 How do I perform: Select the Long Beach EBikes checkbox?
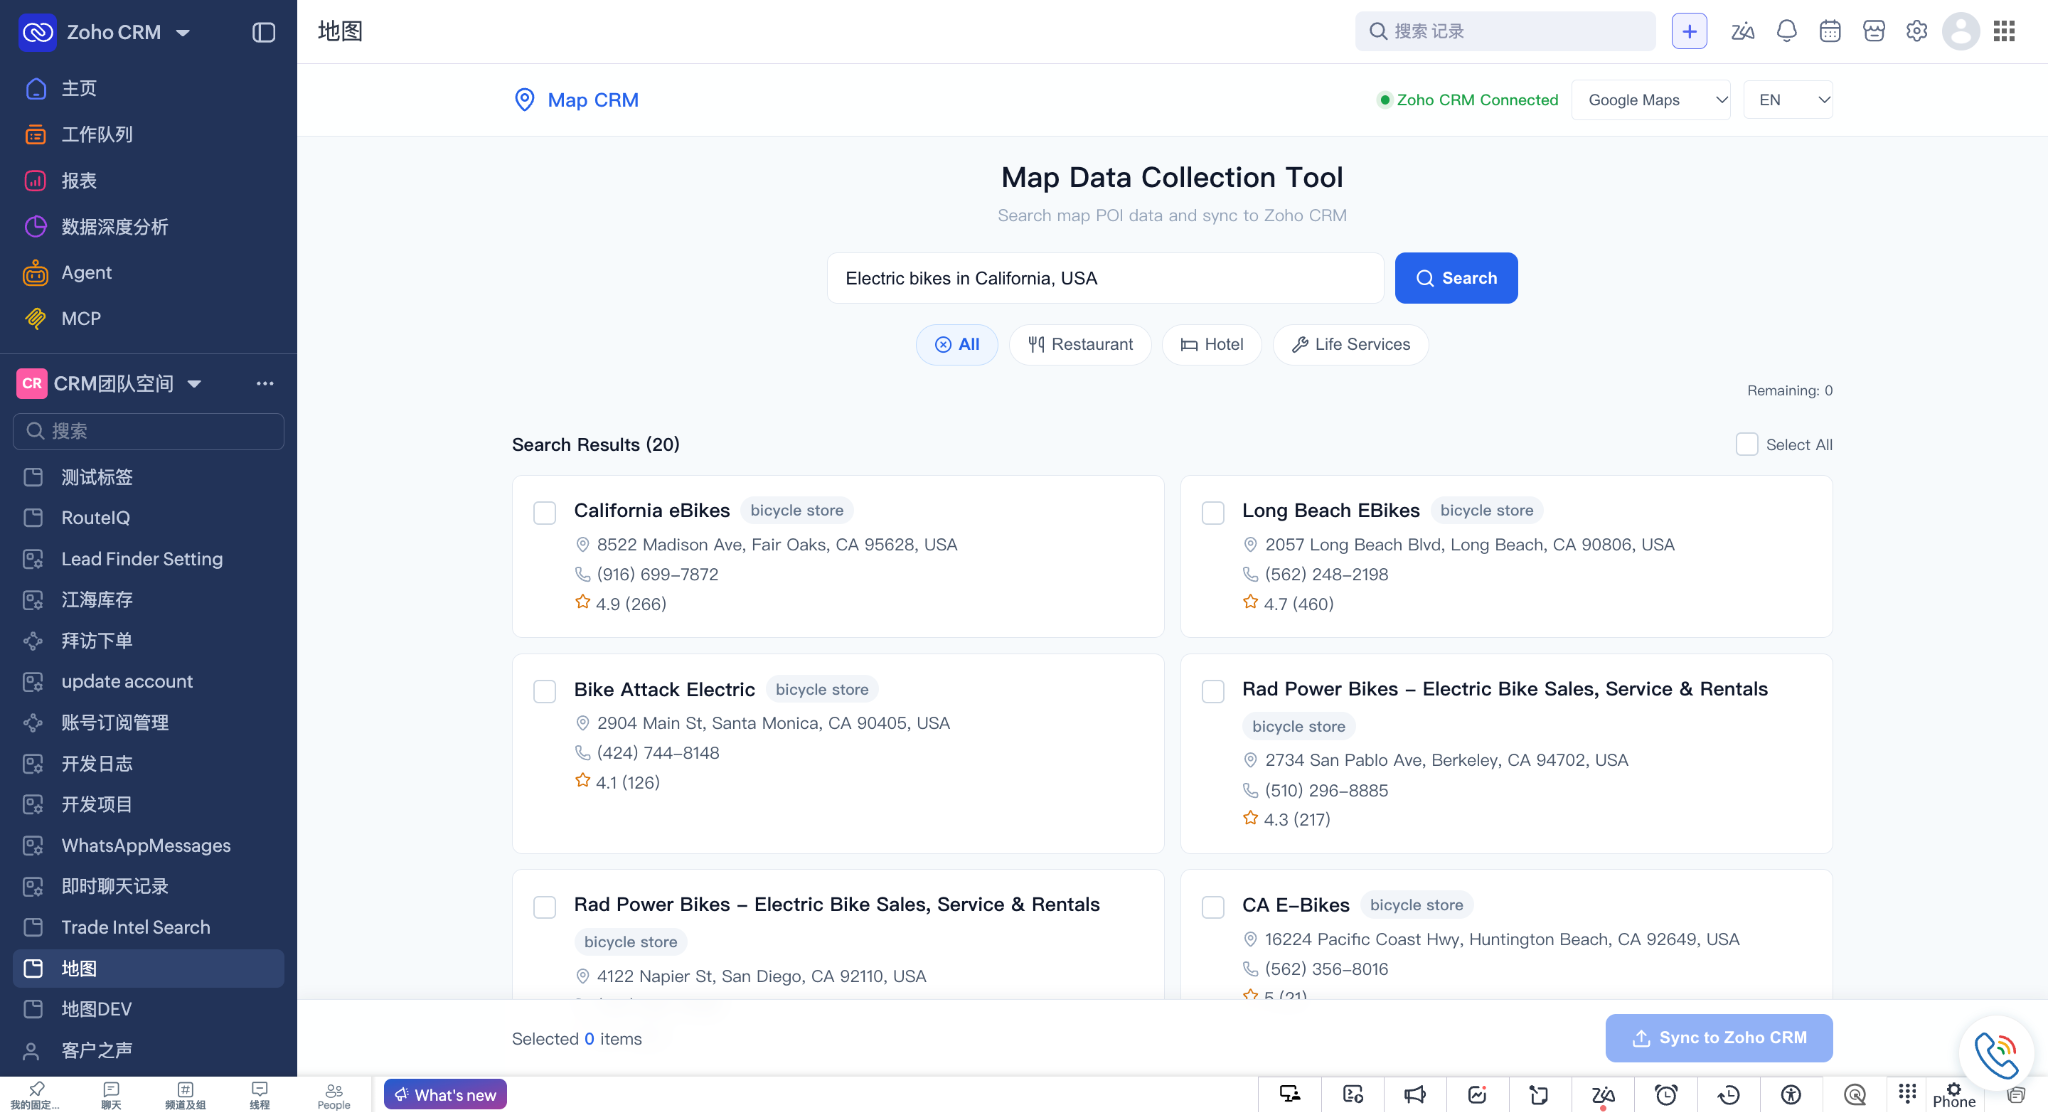(1213, 513)
